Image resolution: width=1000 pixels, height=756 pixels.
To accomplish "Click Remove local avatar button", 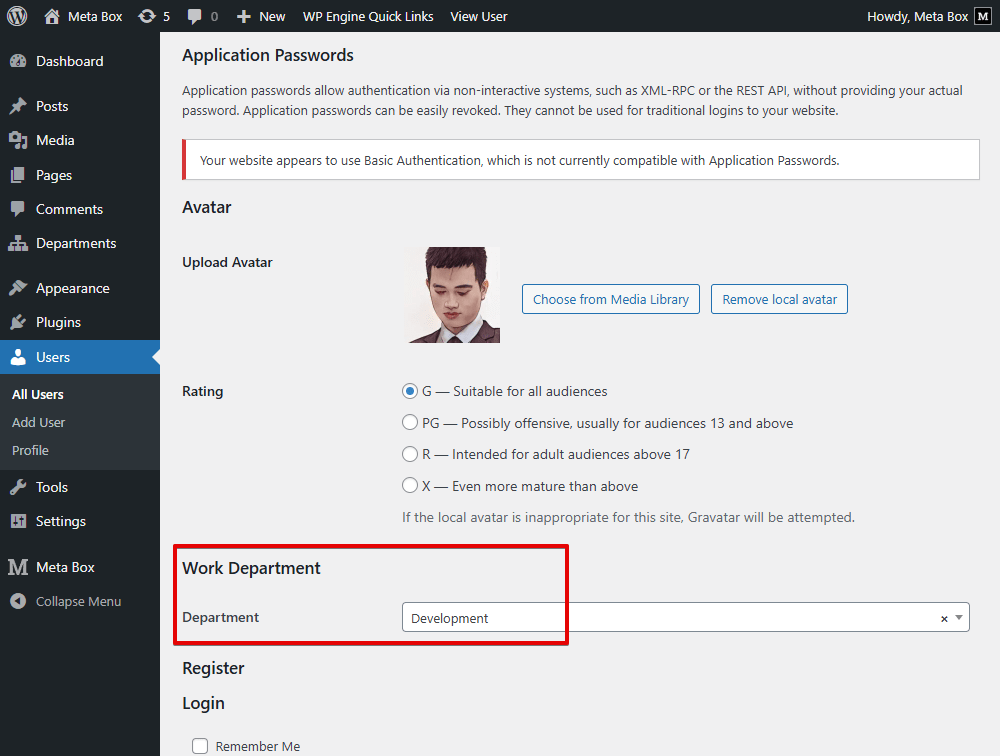I will [x=779, y=299].
